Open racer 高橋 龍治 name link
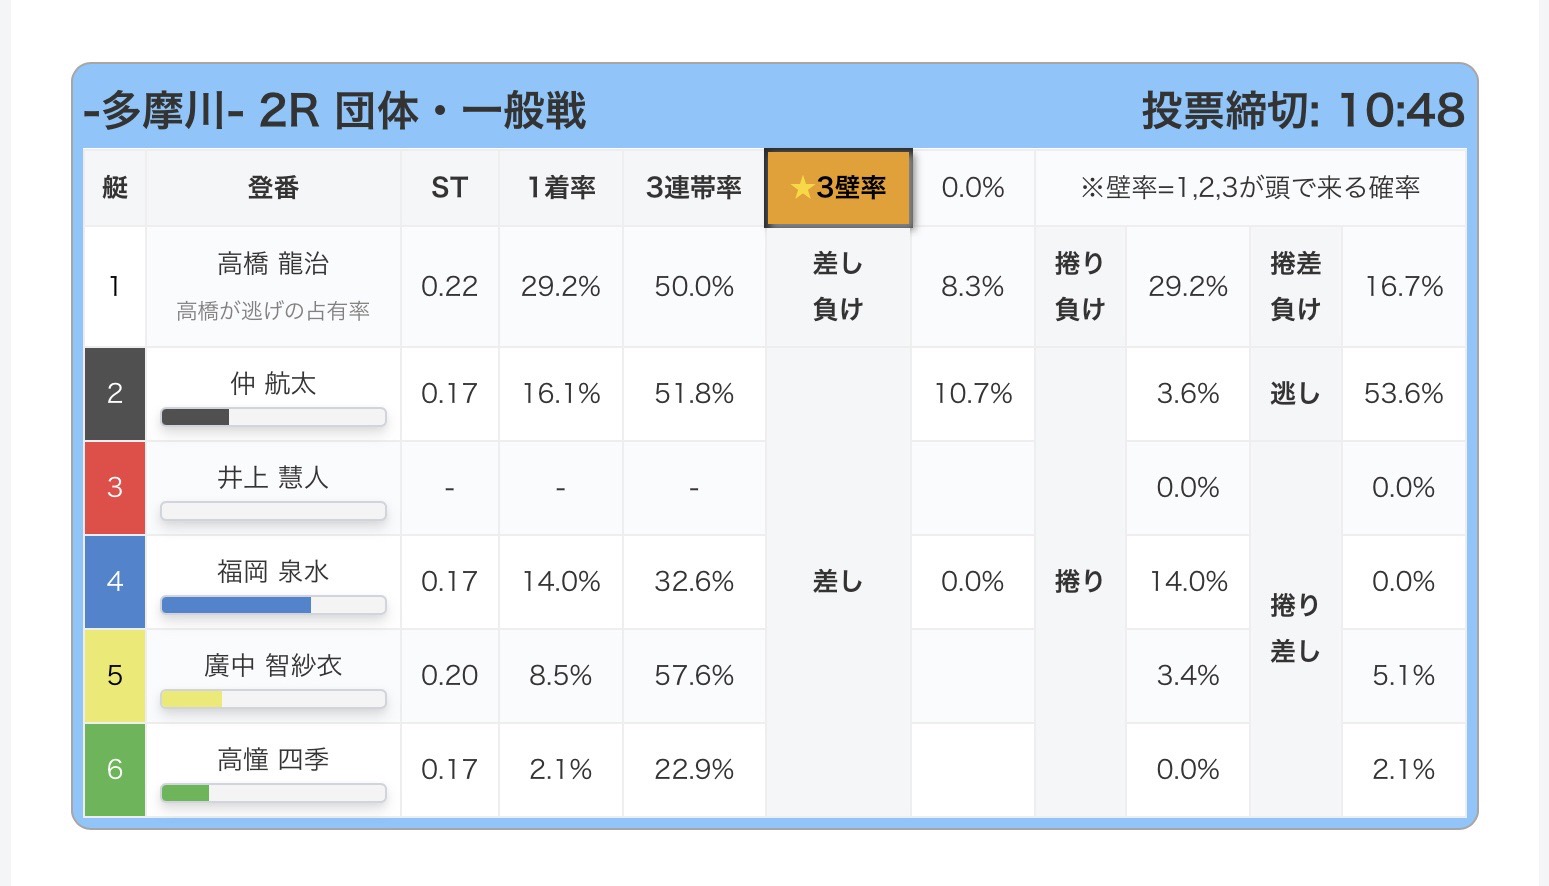Image resolution: width=1549 pixels, height=886 pixels. coord(273,264)
